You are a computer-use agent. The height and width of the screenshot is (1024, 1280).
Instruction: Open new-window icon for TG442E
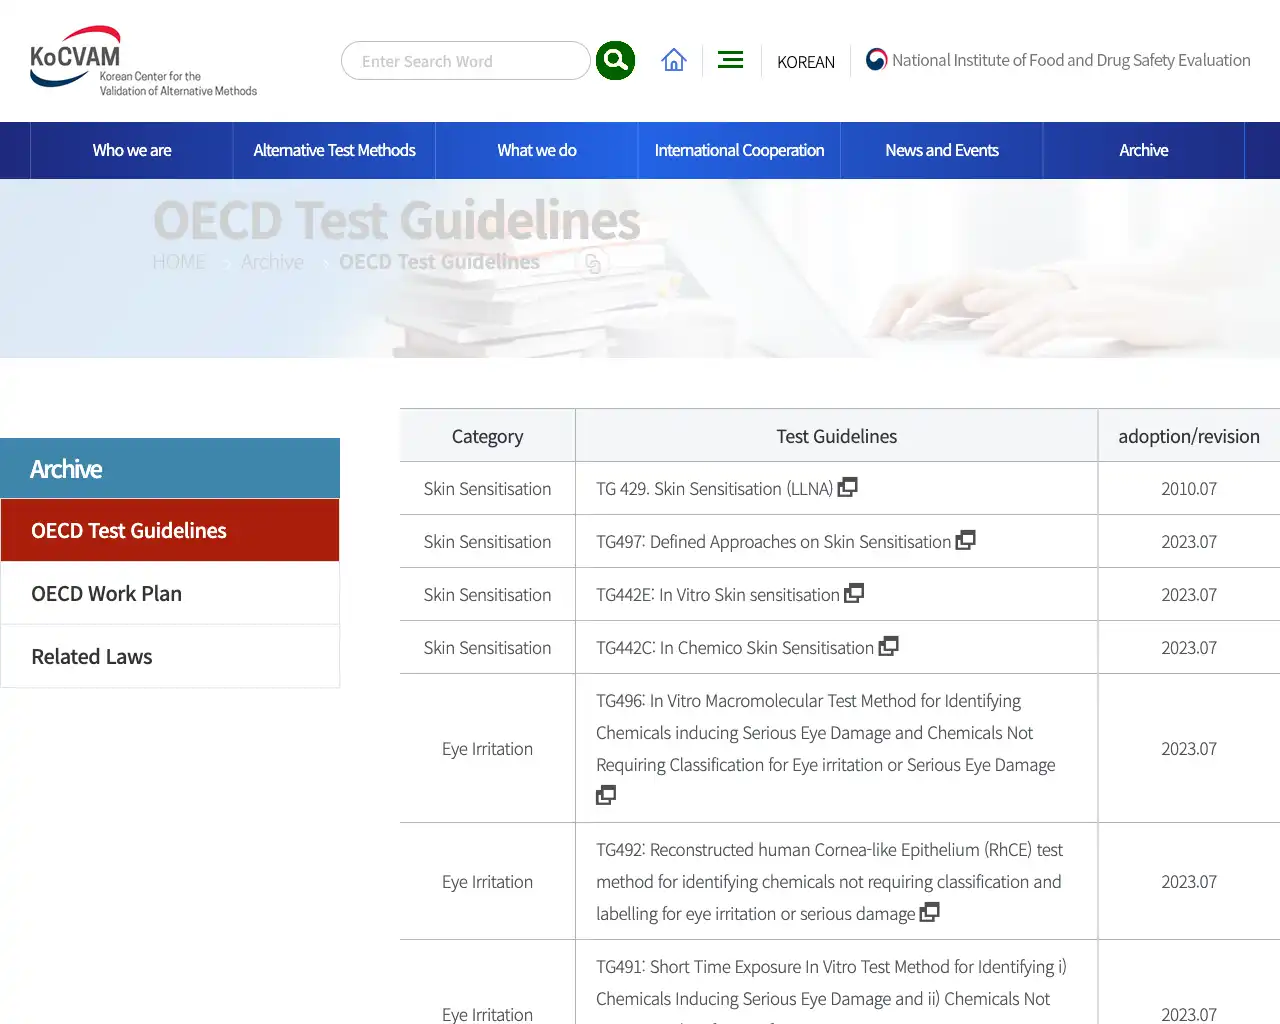854,593
